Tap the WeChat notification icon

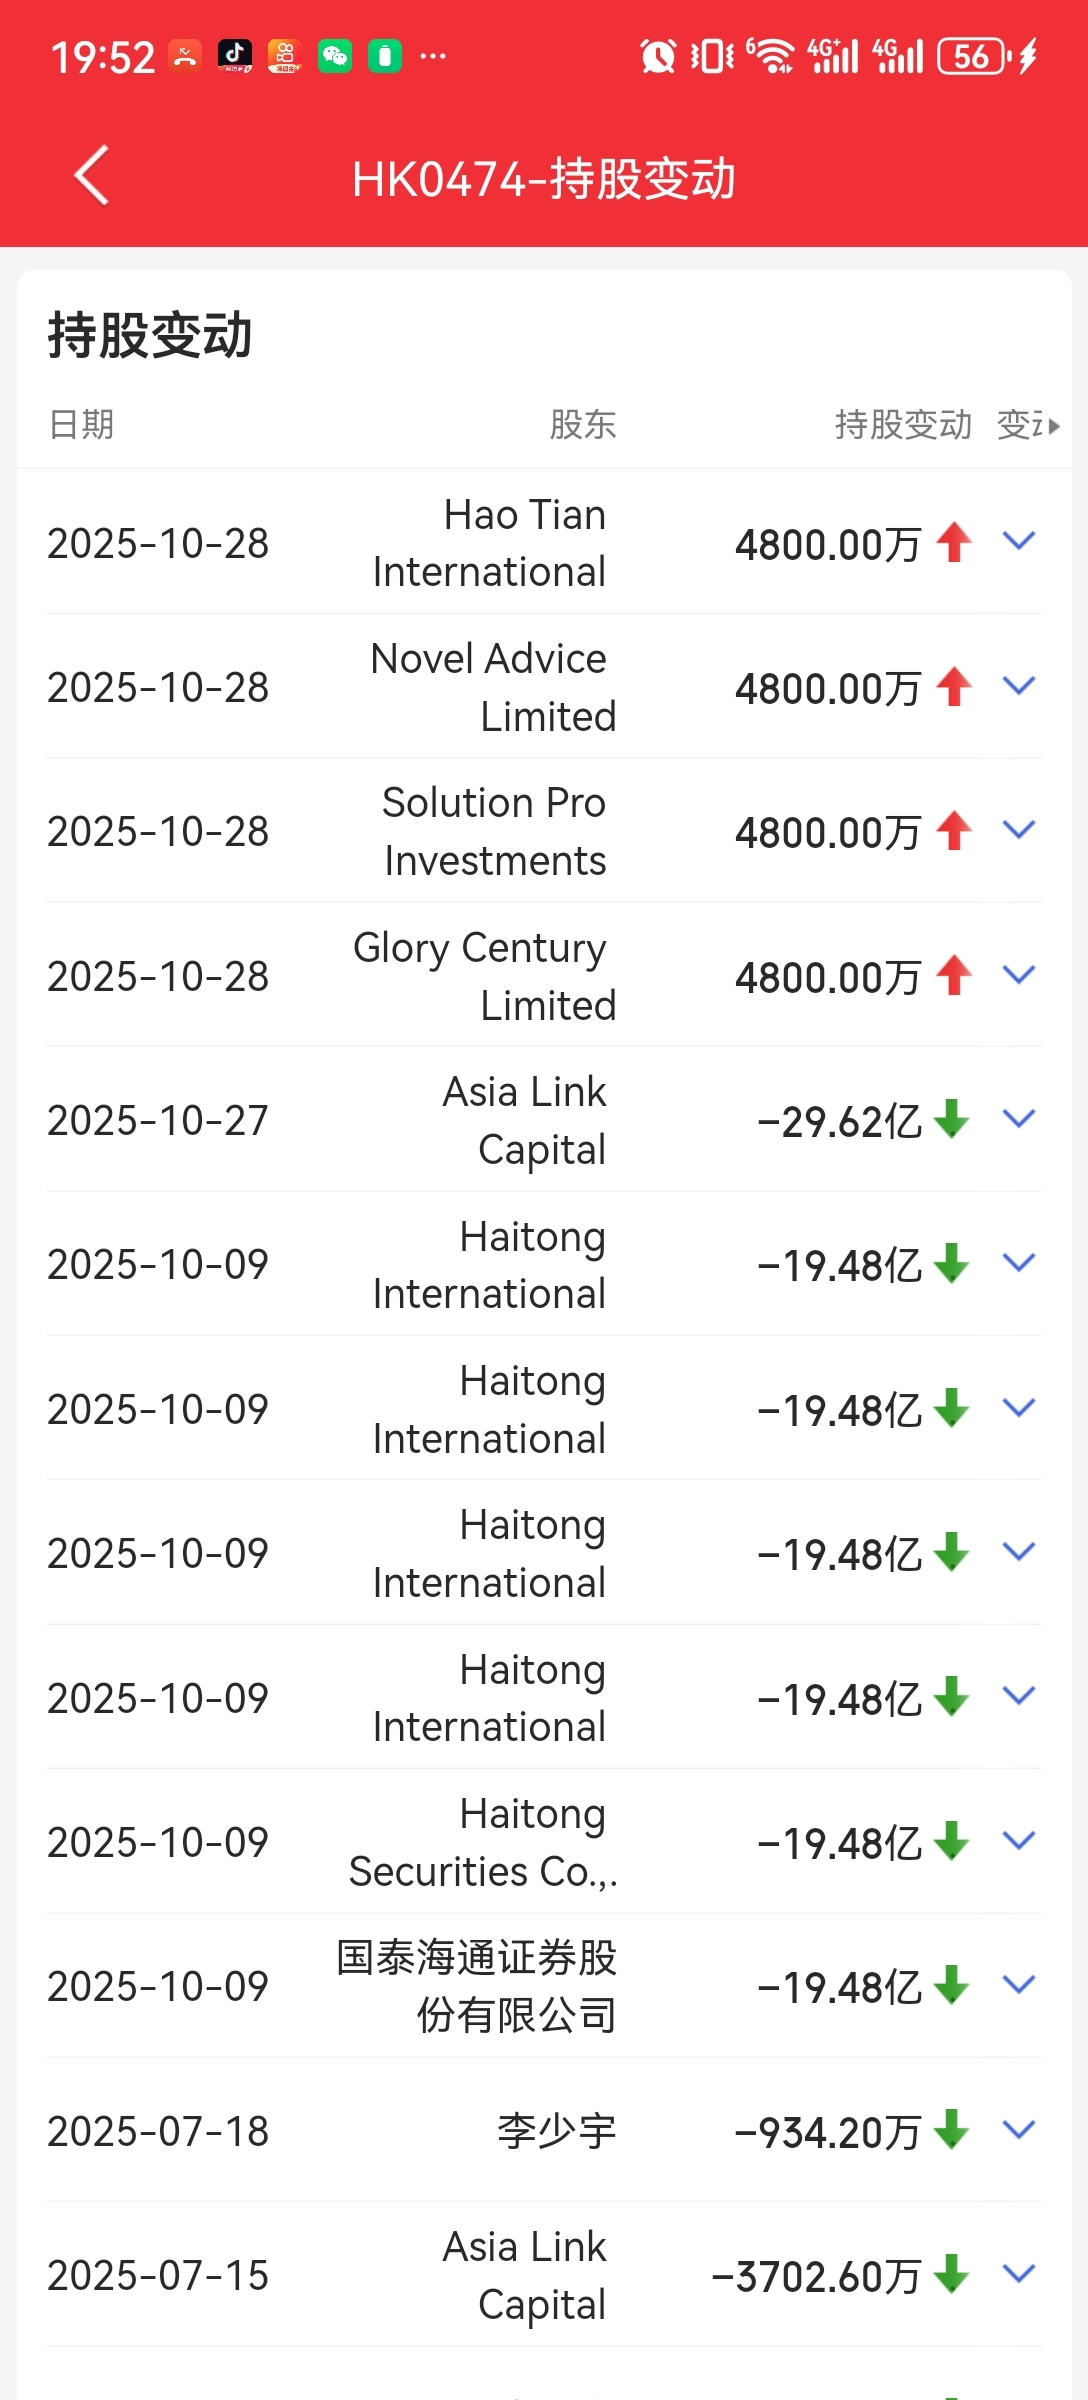[x=335, y=56]
